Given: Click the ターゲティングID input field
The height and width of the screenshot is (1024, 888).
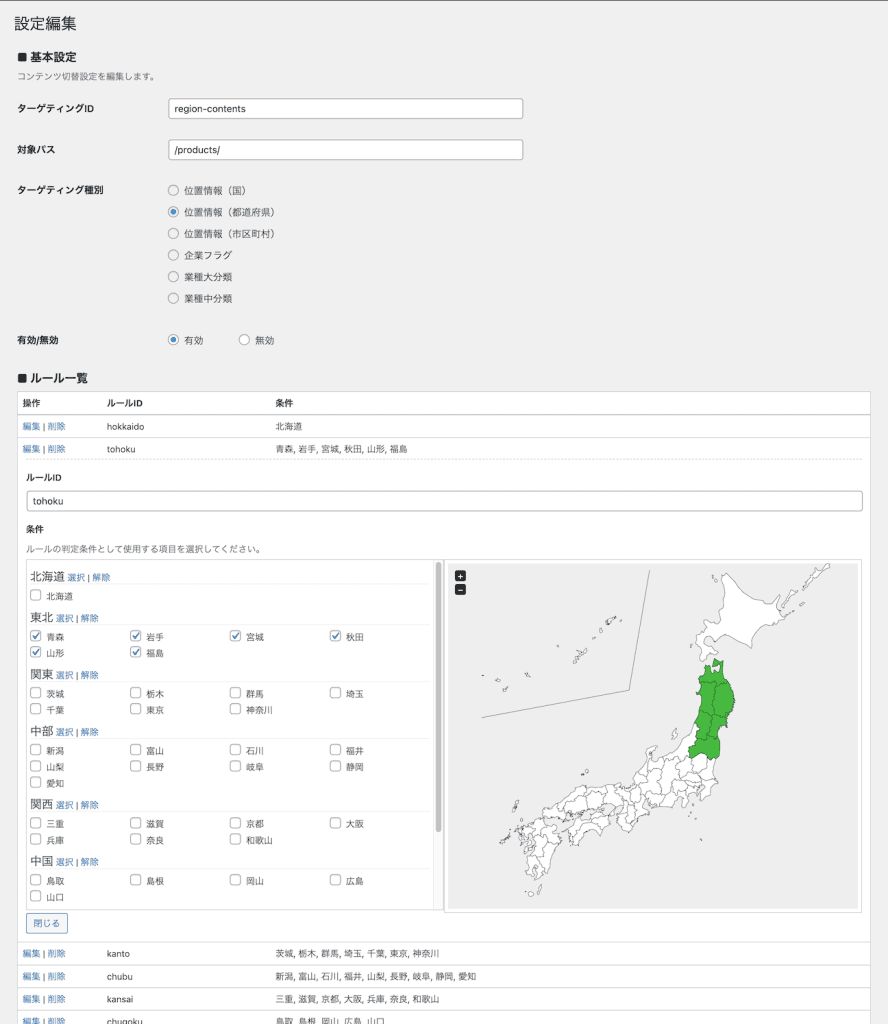Looking at the screenshot, I should pyautogui.click(x=346, y=108).
